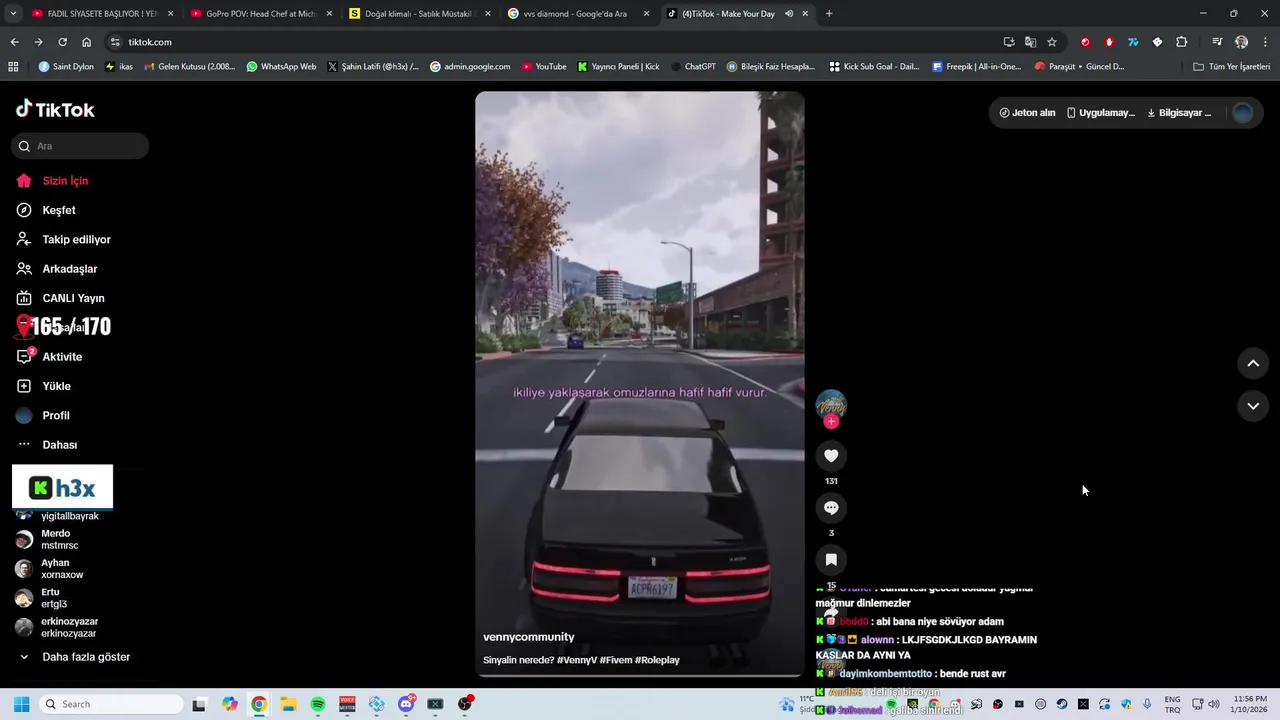Image resolution: width=1280 pixels, height=720 pixels.
Task: Open the vennycommunity creator avatar
Action: (x=831, y=404)
